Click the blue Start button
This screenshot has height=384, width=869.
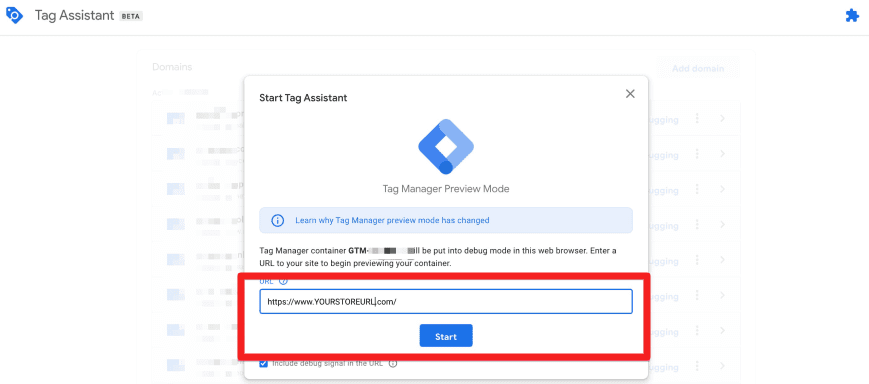pyautogui.click(x=446, y=336)
